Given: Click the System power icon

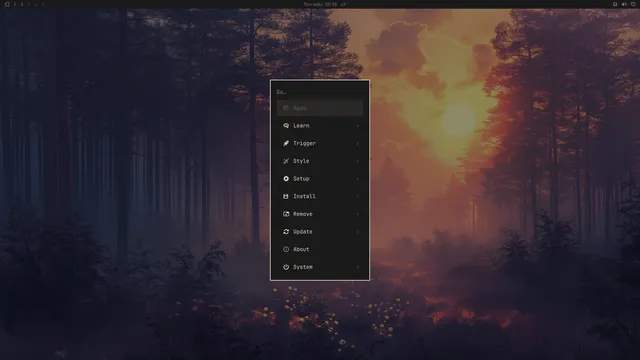Looking at the screenshot, I should pos(286,267).
